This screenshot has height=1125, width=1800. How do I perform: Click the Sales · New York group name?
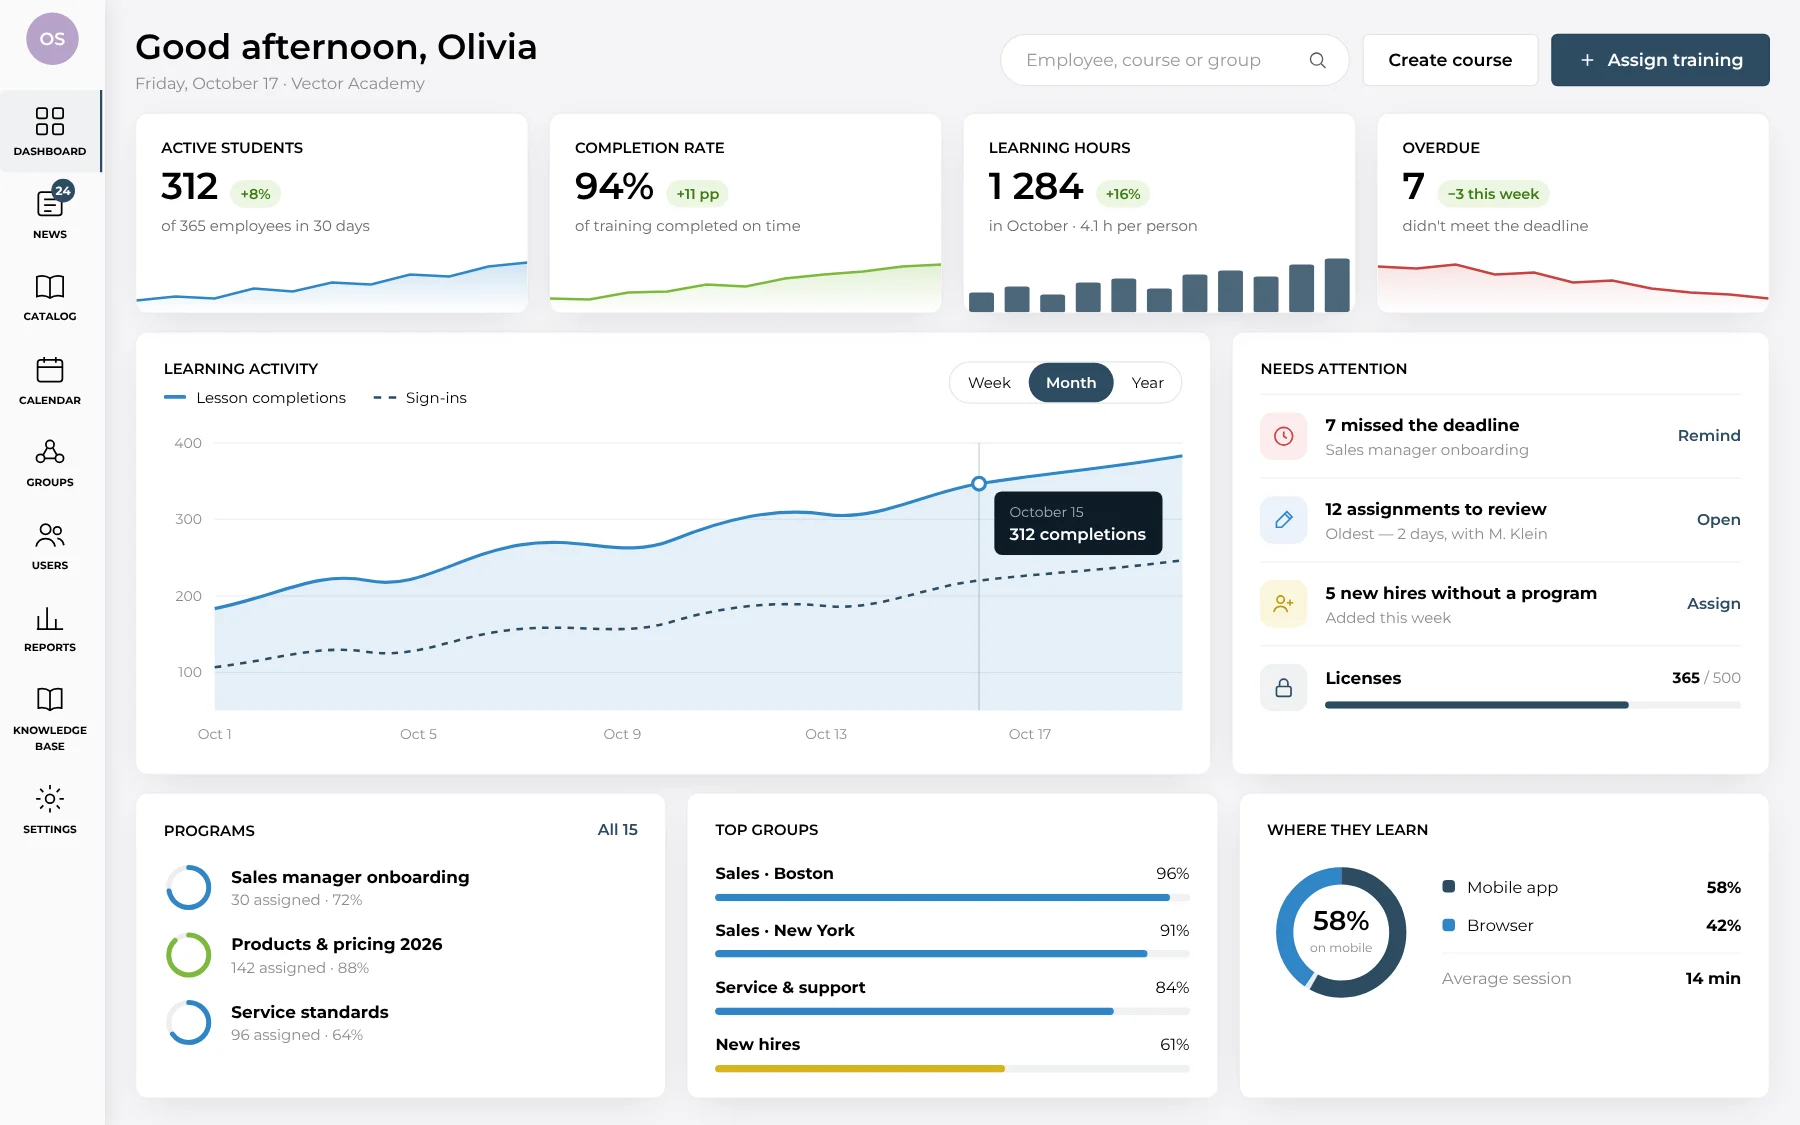coord(785,930)
